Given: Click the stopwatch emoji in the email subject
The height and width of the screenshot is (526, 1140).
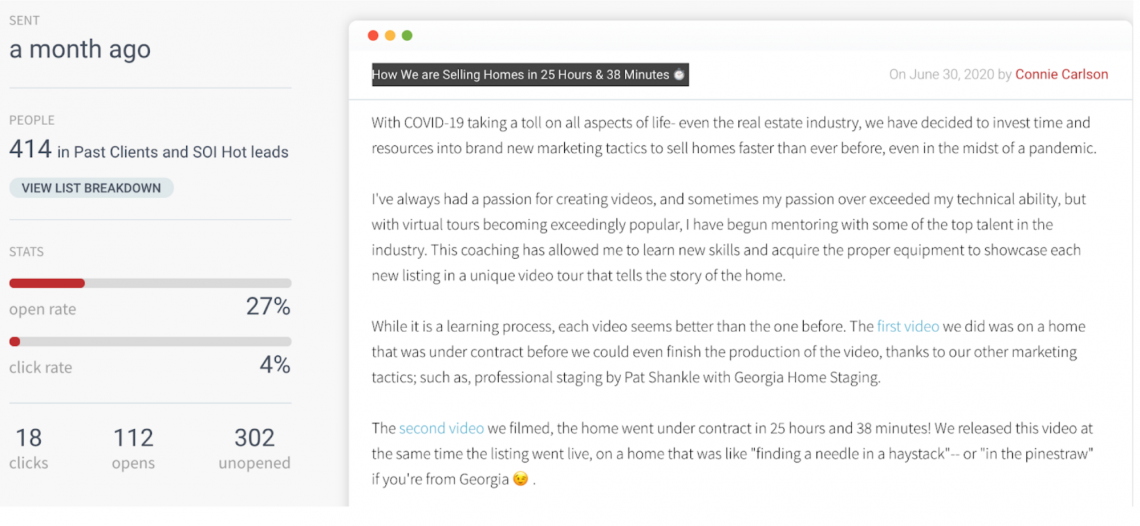Looking at the screenshot, I should click(679, 75).
